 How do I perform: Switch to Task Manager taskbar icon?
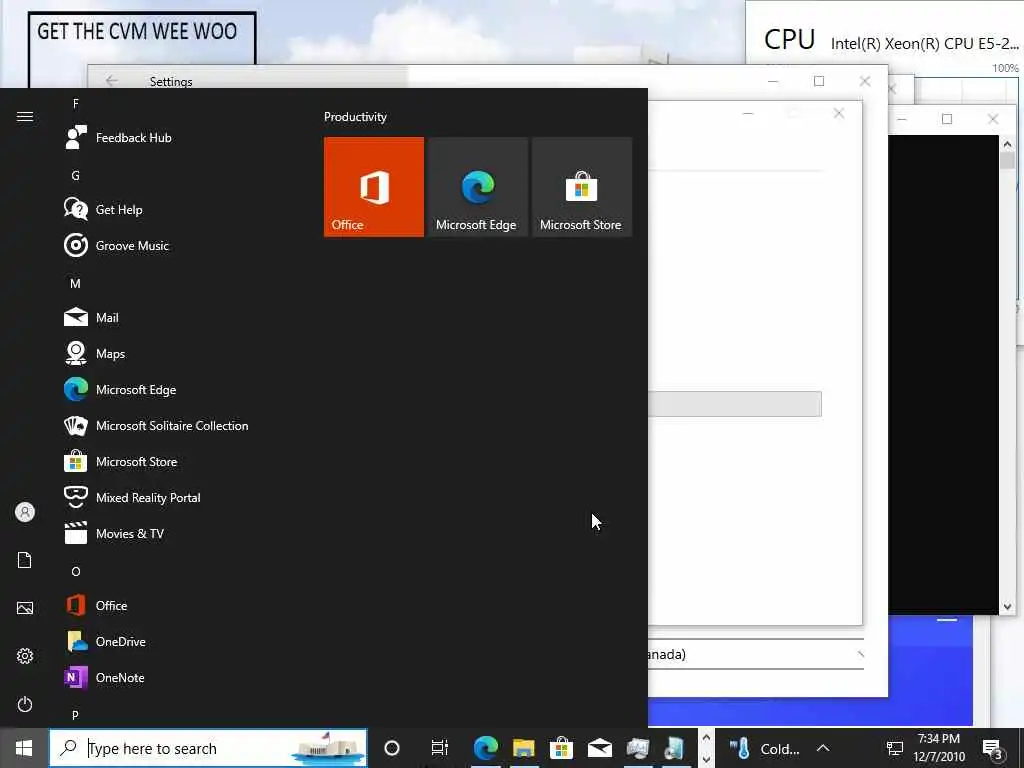click(x=637, y=748)
